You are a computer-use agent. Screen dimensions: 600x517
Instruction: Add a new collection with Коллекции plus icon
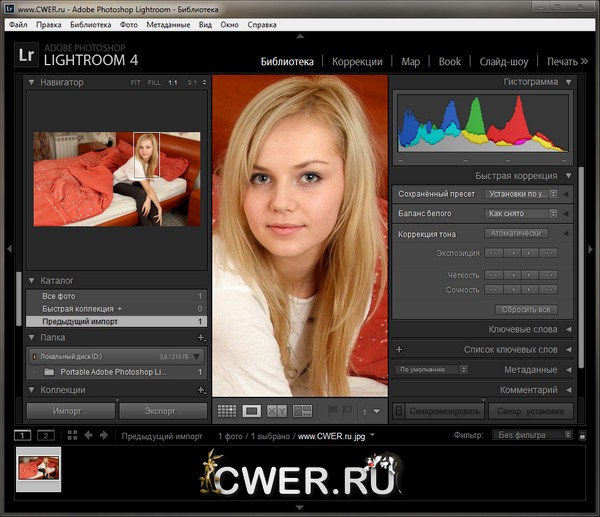(x=201, y=390)
